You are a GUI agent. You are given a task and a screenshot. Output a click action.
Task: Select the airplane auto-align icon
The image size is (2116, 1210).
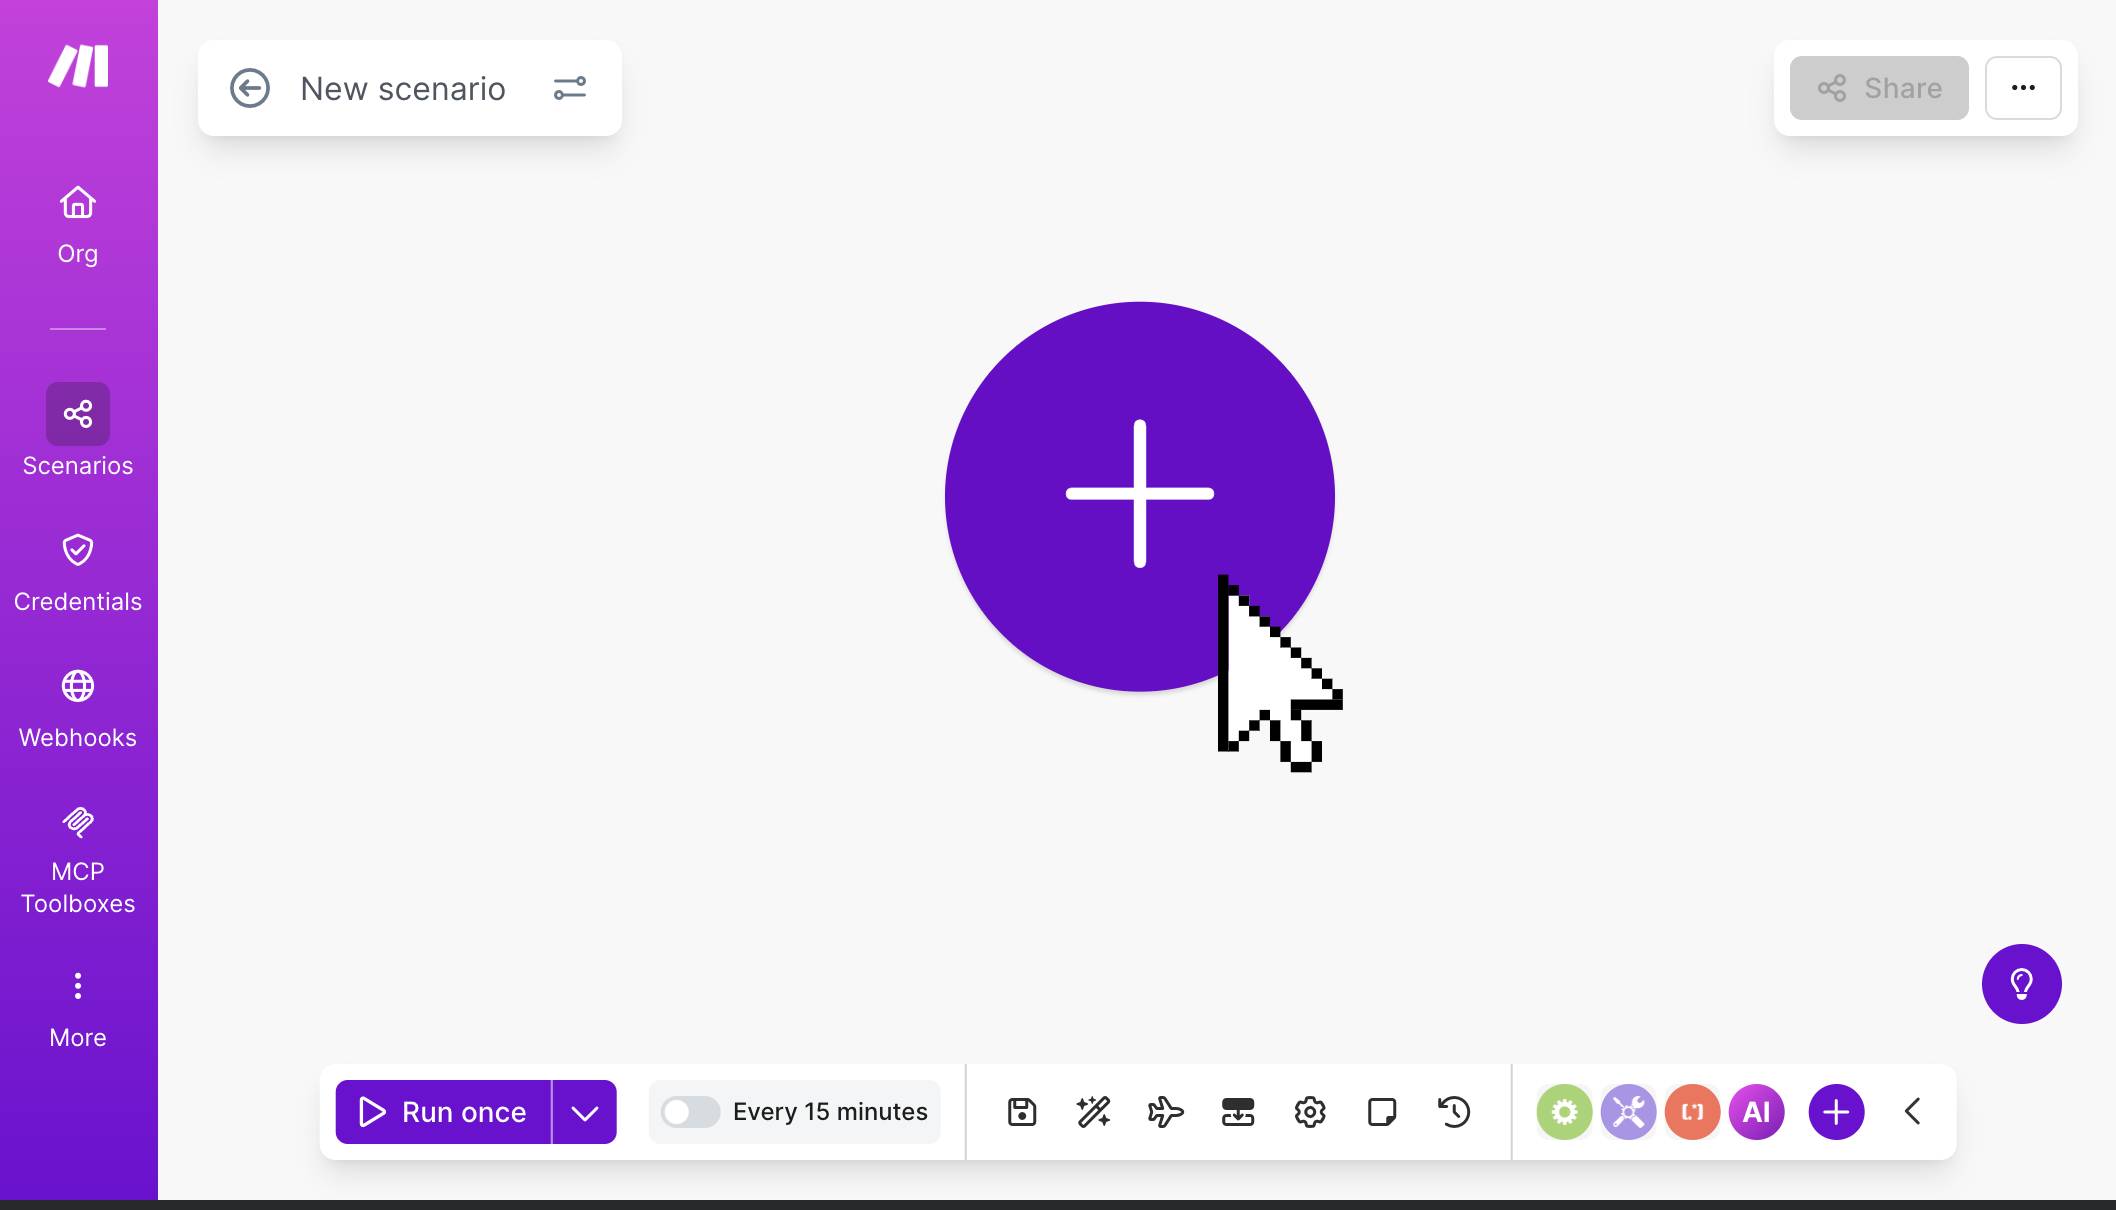coord(1165,1111)
